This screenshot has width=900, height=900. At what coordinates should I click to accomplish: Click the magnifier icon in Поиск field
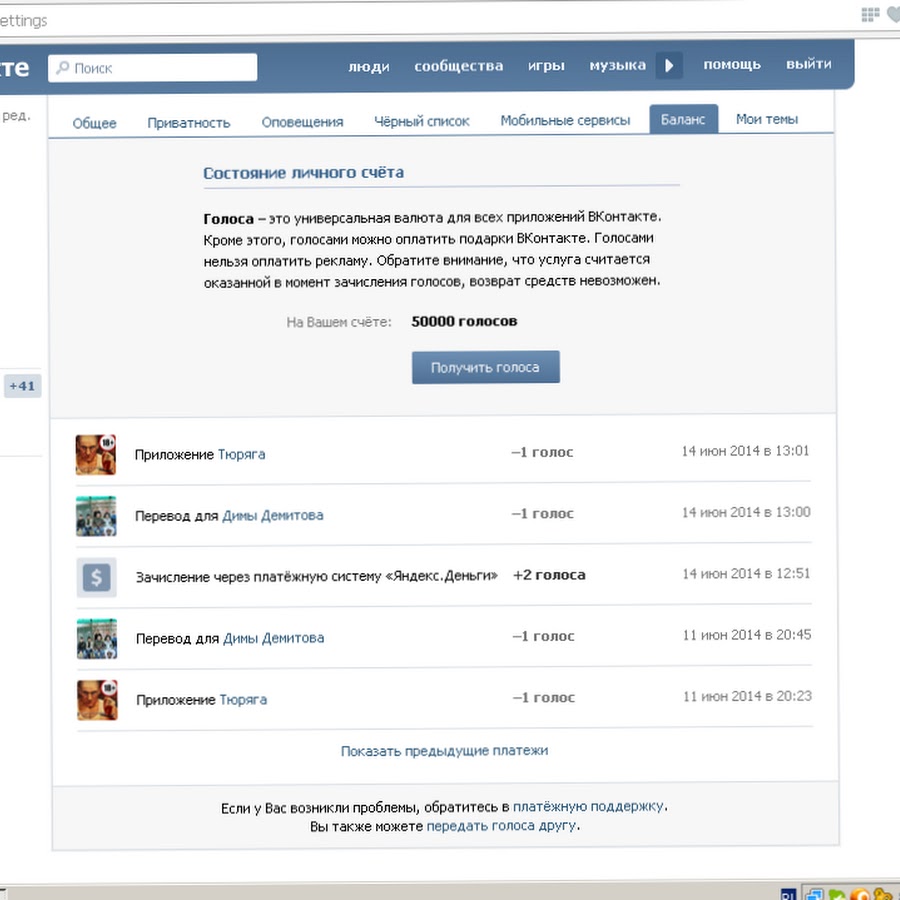pos(62,68)
